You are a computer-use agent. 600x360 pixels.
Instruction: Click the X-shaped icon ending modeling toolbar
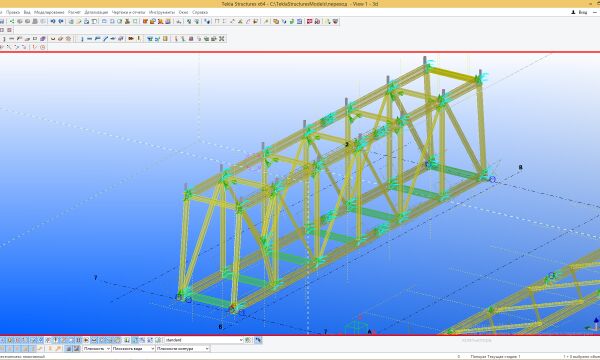222,39
